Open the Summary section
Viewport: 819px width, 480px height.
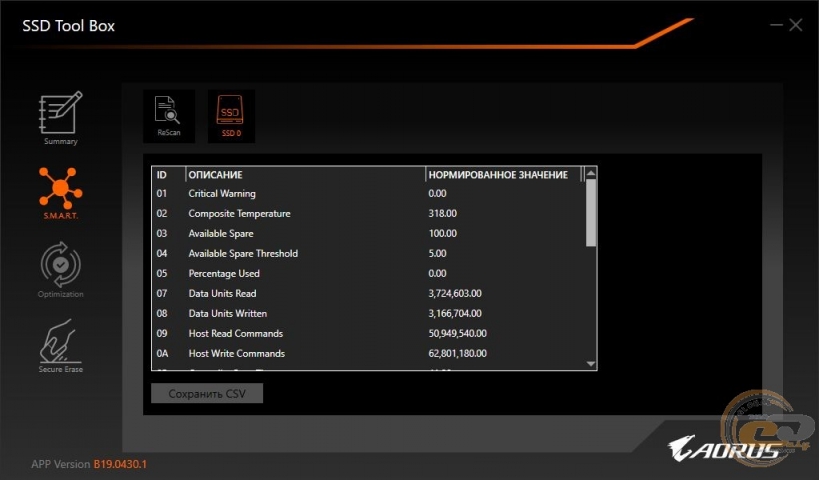click(x=61, y=118)
